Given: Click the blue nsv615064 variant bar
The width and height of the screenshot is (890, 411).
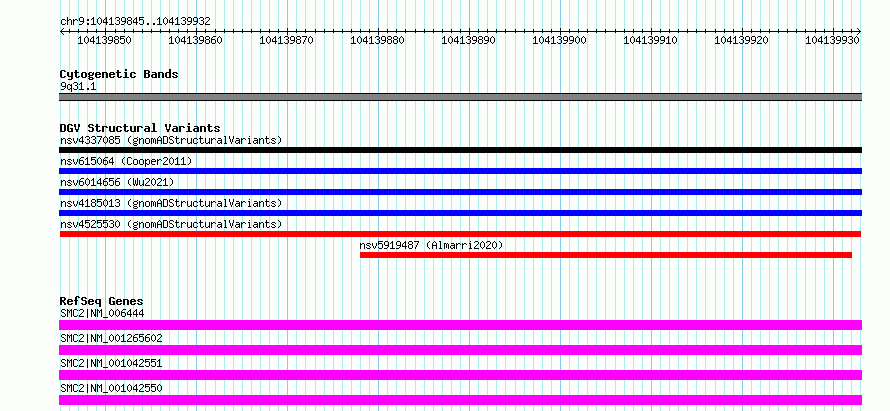Looking at the screenshot, I should (460, 171).
